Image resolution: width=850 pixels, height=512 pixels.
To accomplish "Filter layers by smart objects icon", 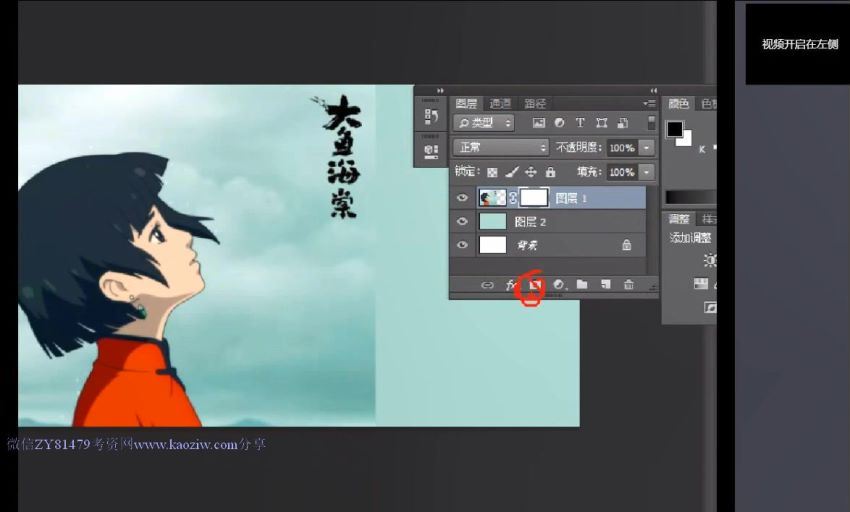I will click(623, 123).
